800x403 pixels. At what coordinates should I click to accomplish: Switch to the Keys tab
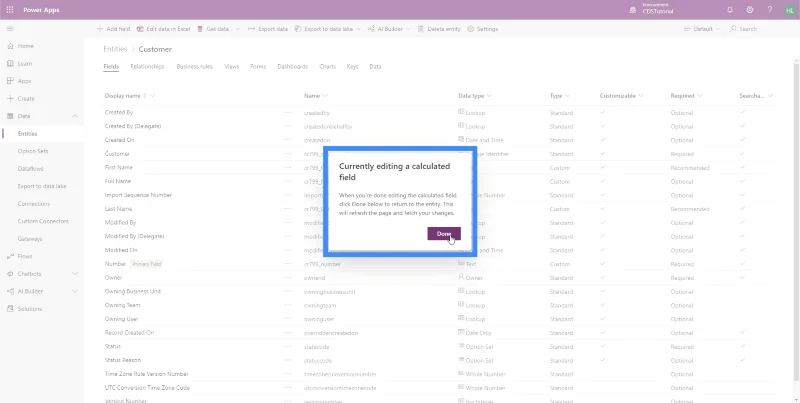[353, 67]
